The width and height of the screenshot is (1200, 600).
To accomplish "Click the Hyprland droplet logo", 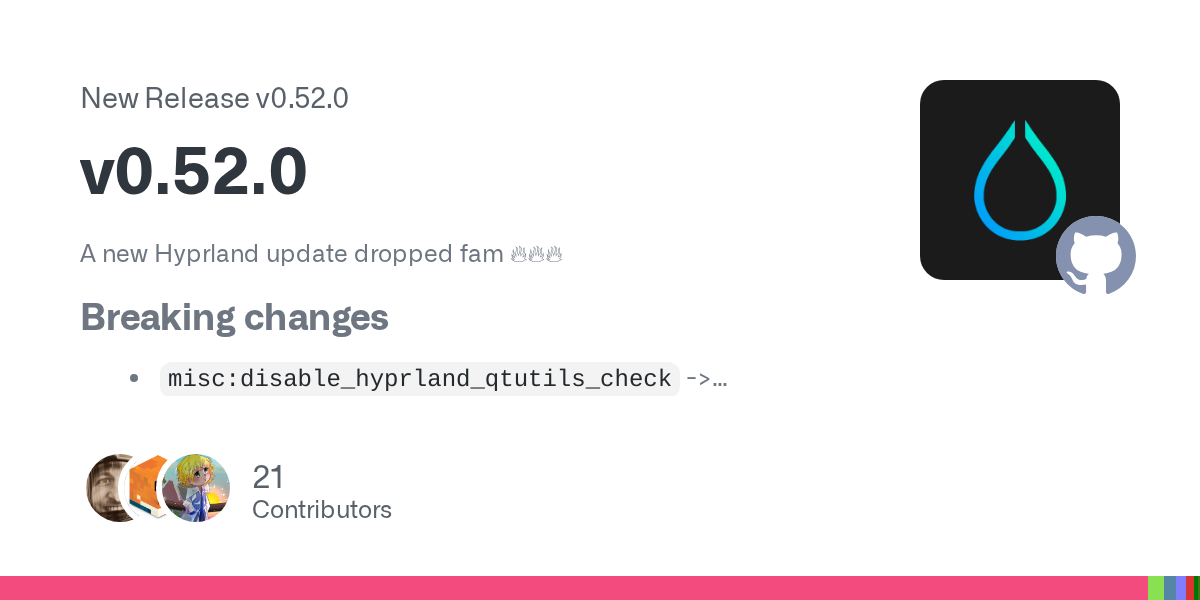I will [x=1019, y=180].
